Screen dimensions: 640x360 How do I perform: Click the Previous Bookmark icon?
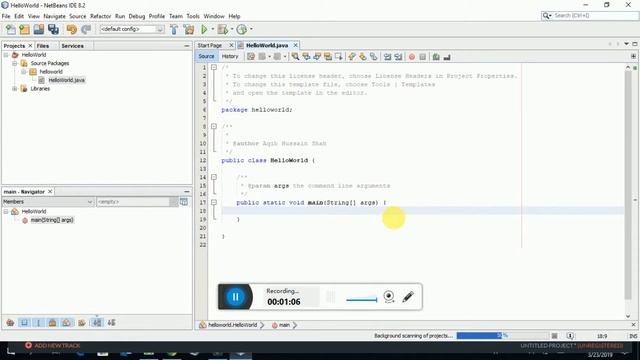point(352,57)
